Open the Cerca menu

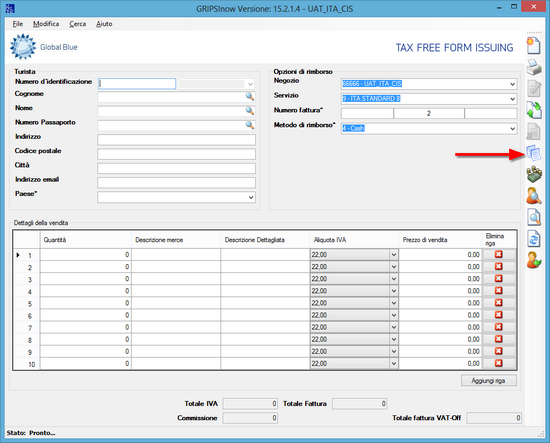[x=78, y=24]
